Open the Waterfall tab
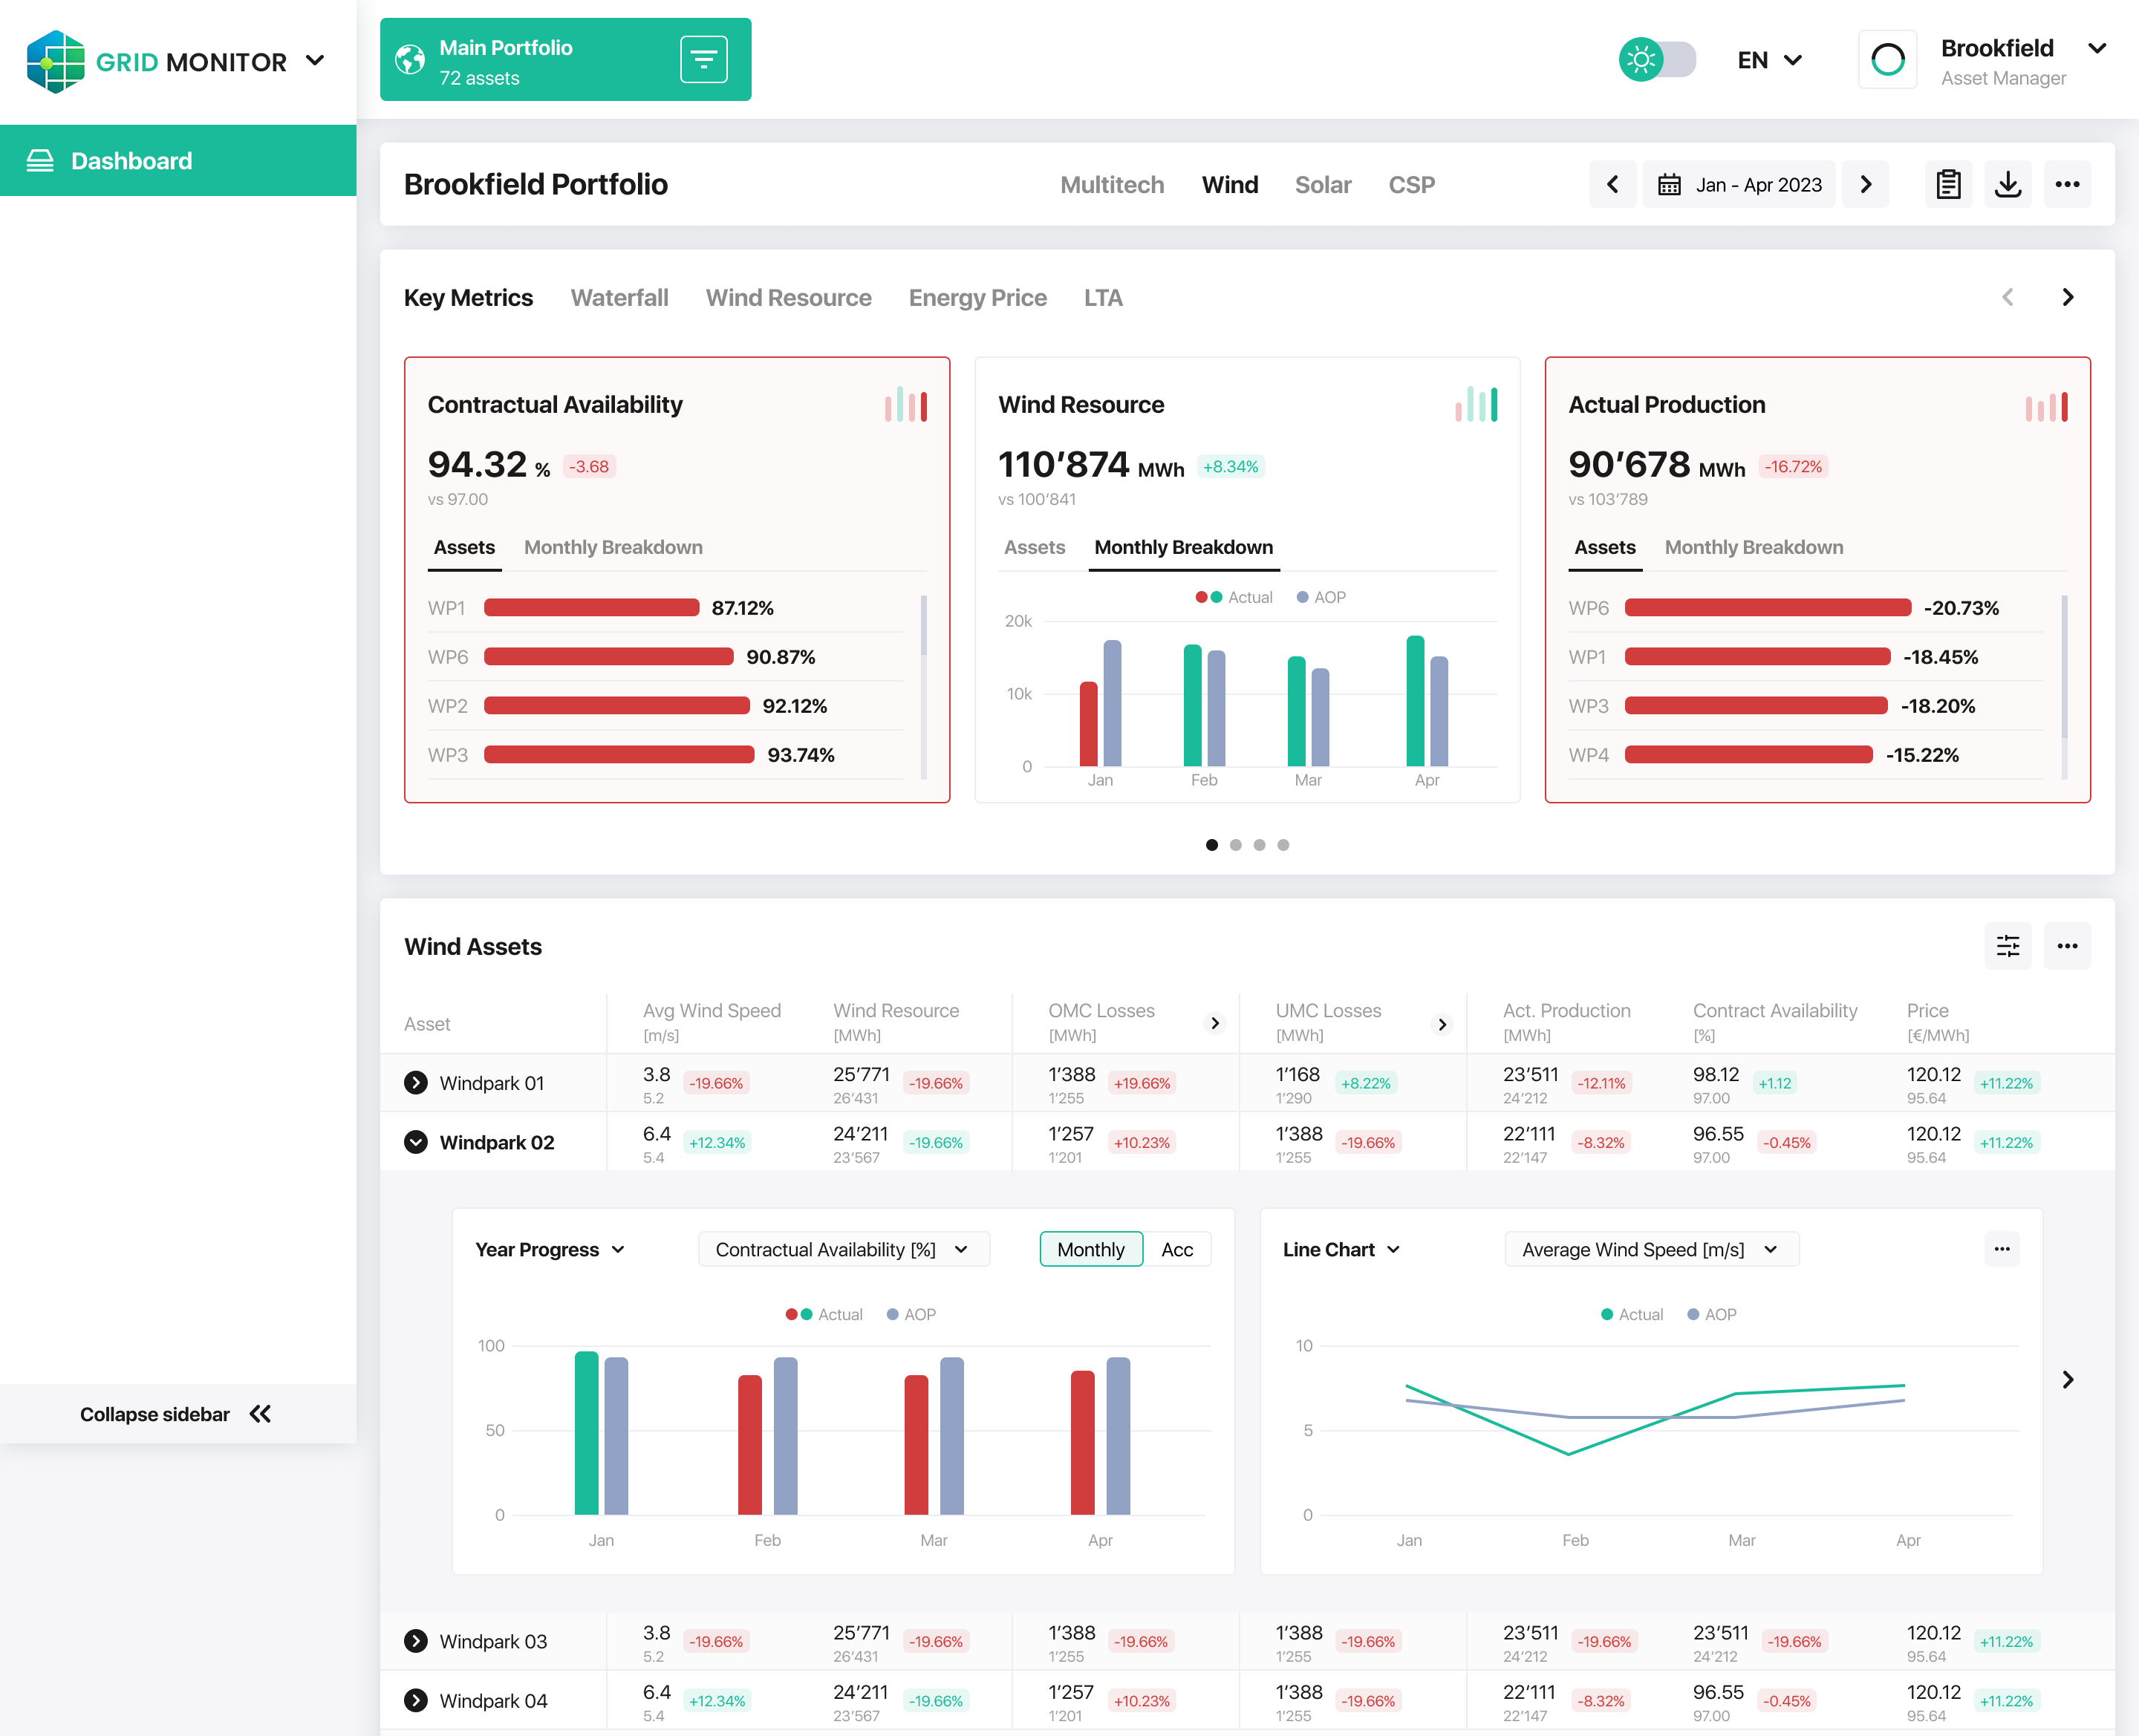Image resolution: width=2139 pixels, height=1736 pixels. pos(619,298)
